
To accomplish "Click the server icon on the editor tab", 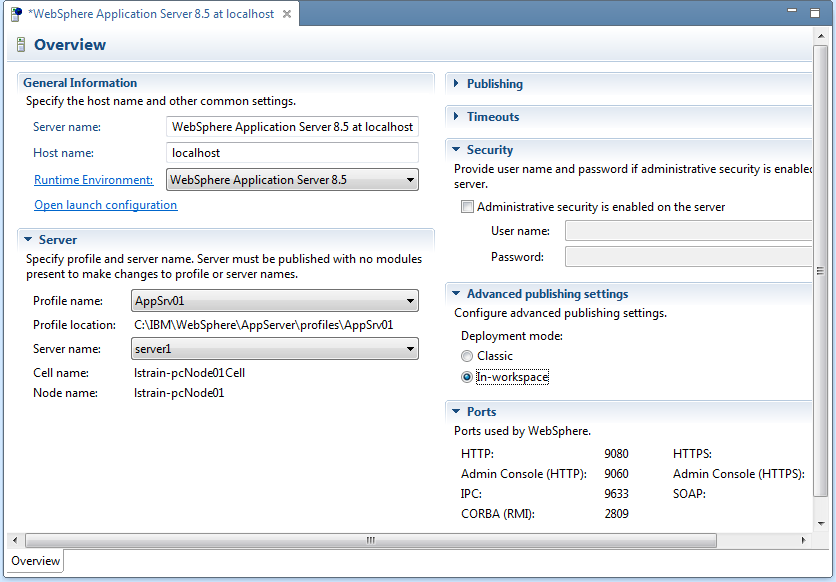I will [16, 14].
